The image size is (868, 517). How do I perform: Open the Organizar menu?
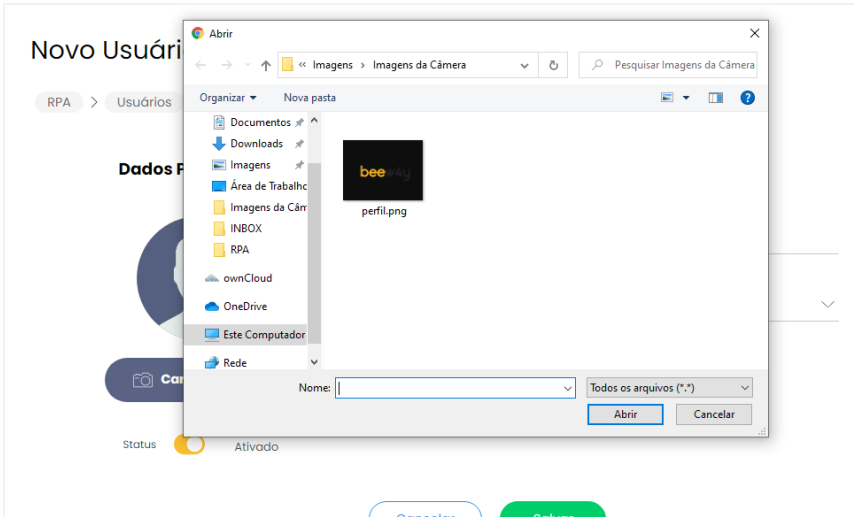[x=228, y=97]
